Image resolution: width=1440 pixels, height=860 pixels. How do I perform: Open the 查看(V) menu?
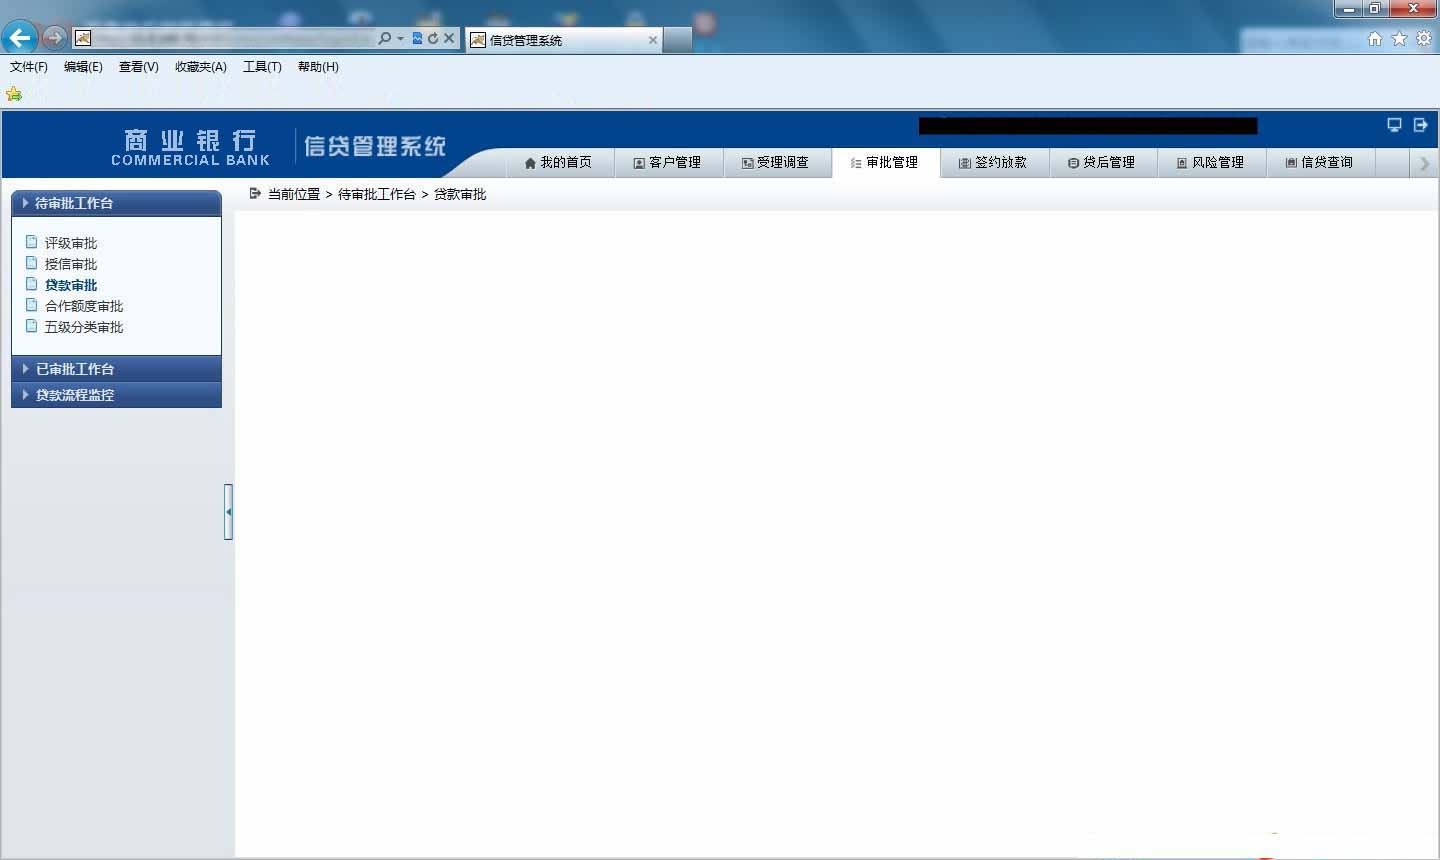(138, 67)
